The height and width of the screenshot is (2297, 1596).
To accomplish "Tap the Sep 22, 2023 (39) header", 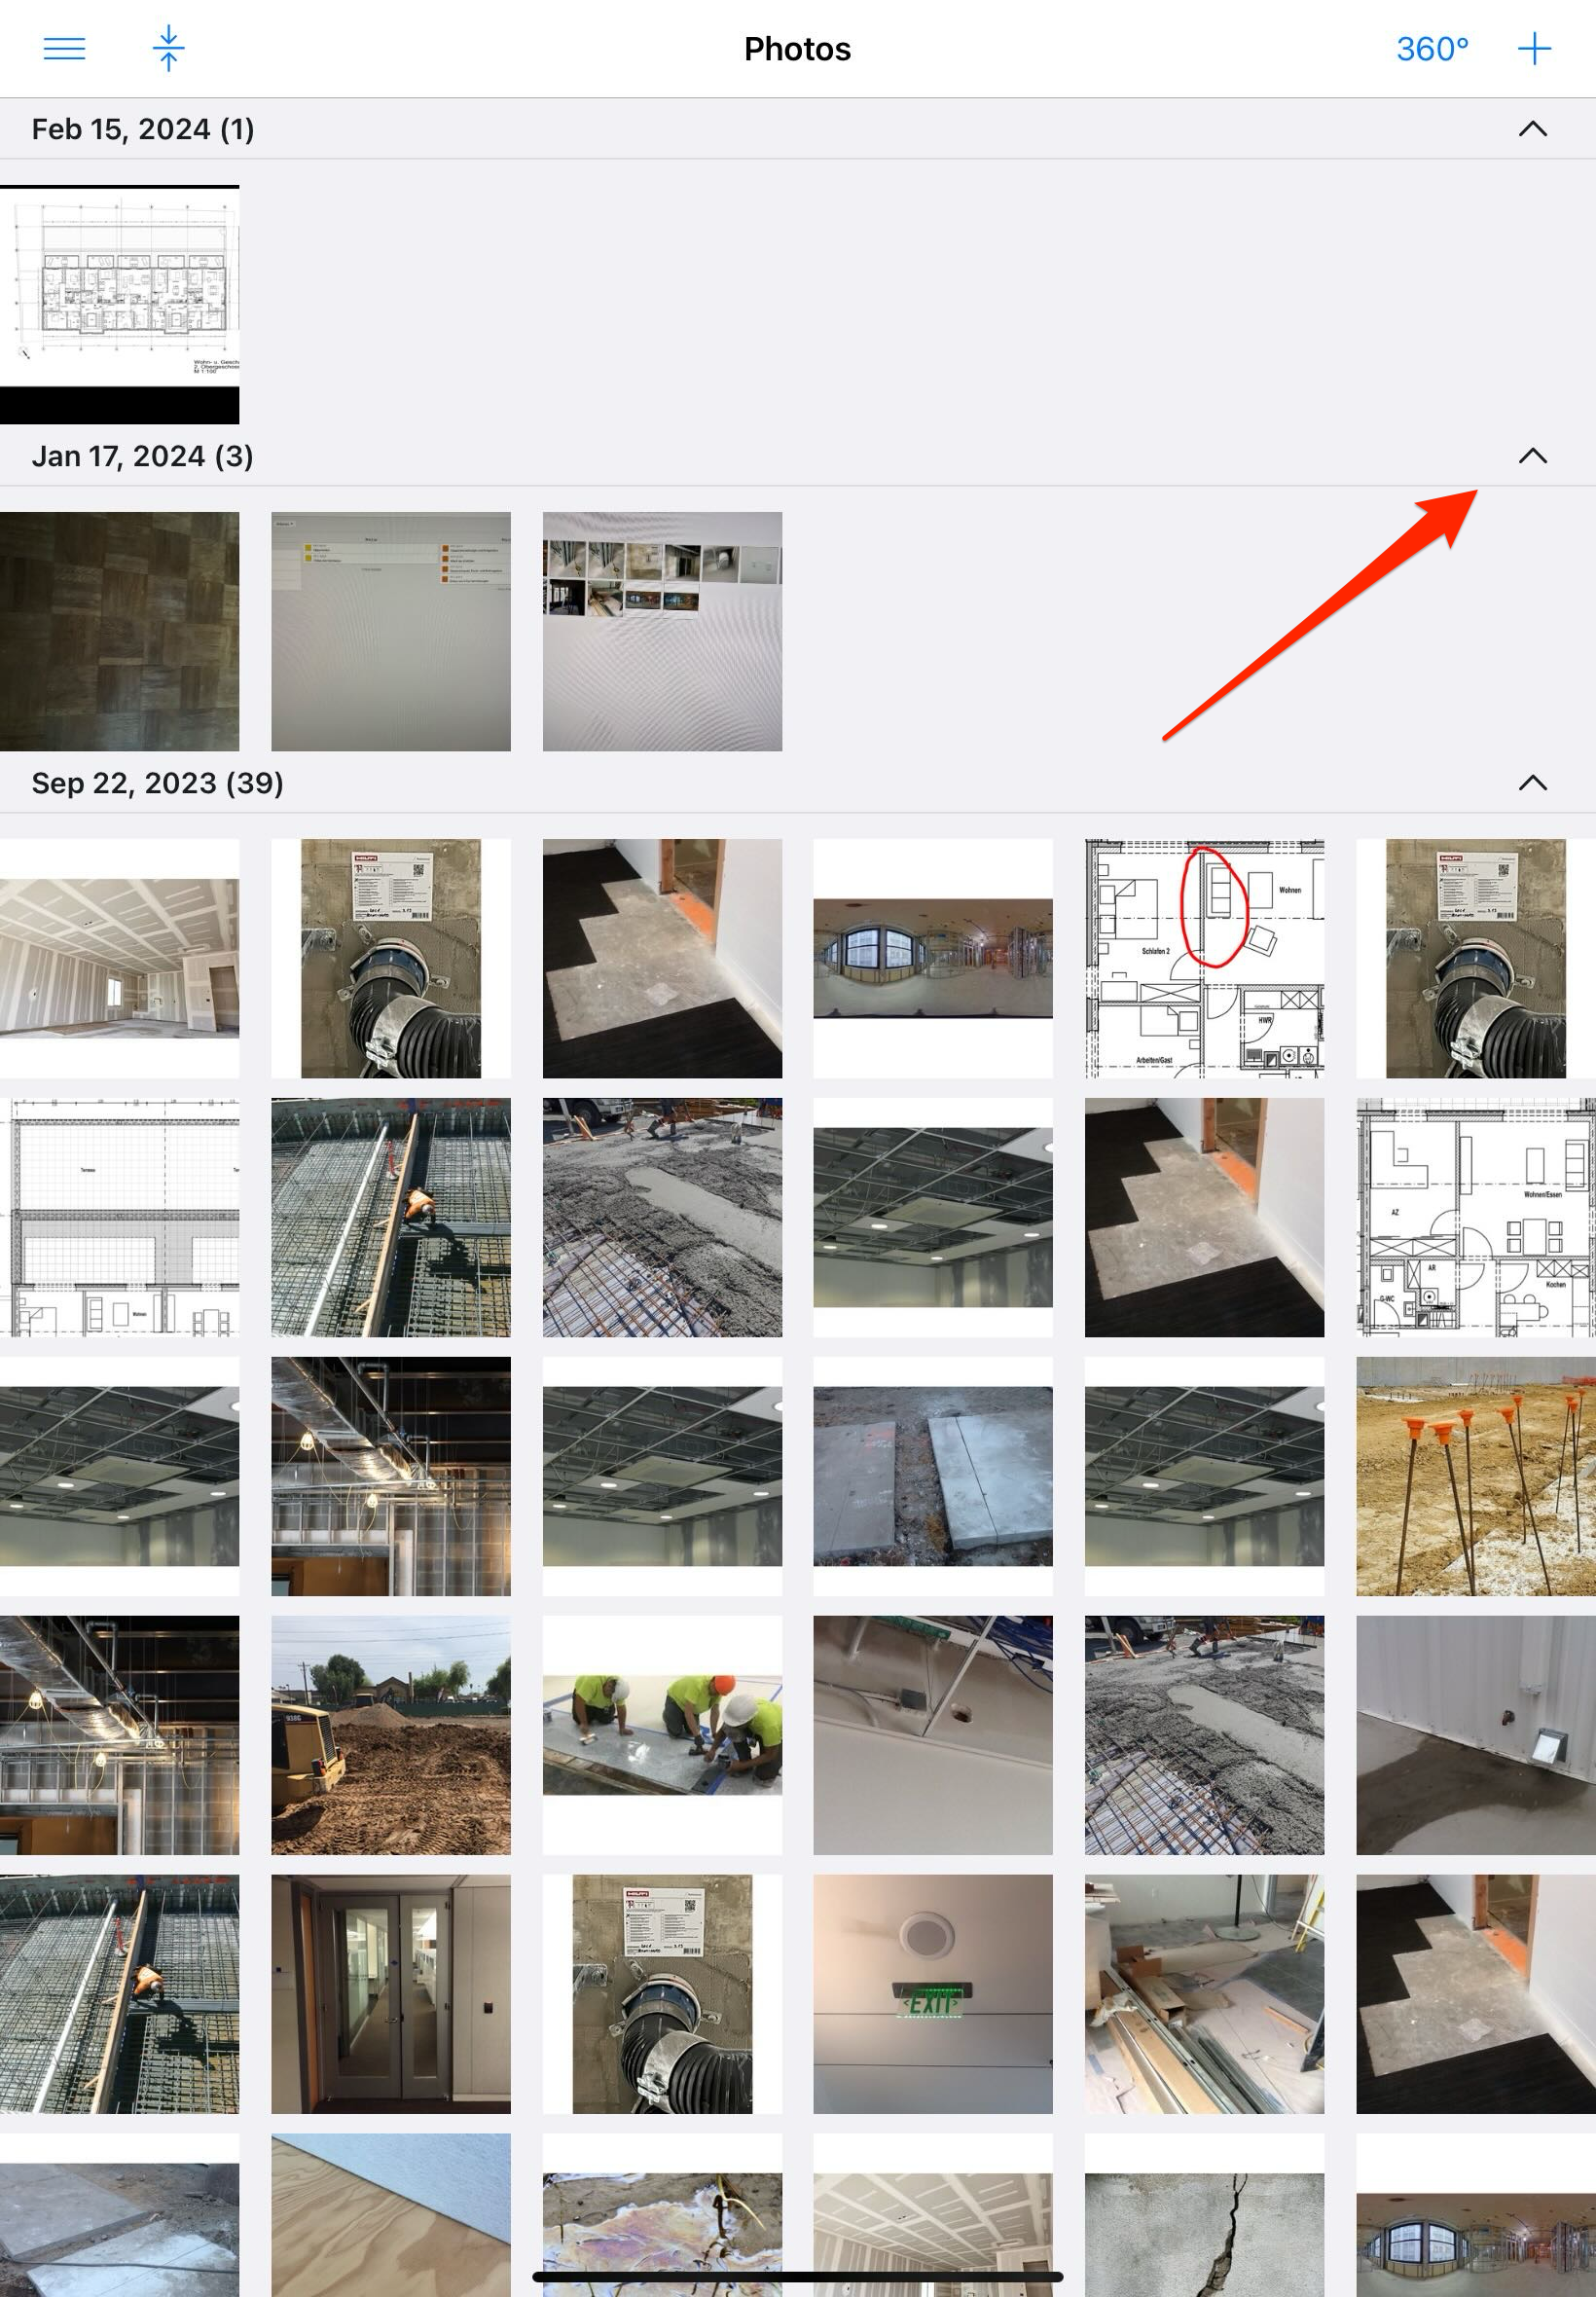I will 157,783.
